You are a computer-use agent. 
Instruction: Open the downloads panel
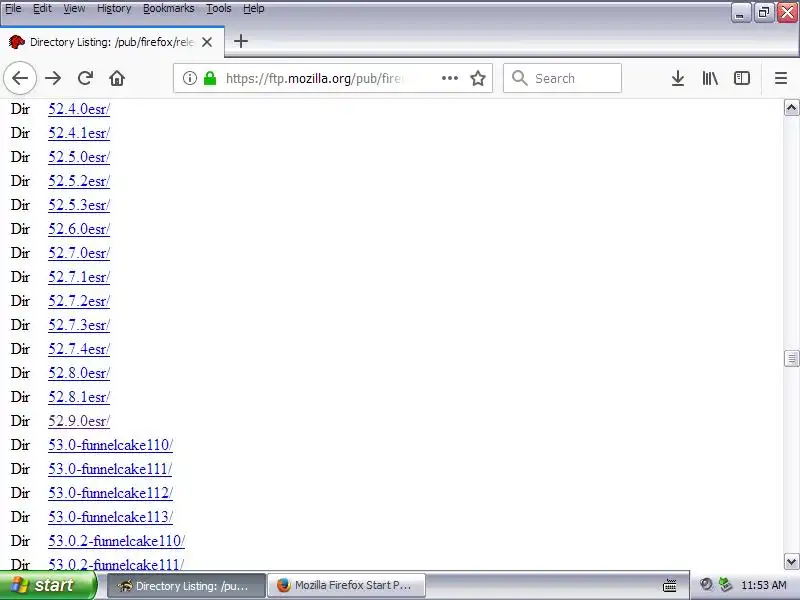coord(678,78)
